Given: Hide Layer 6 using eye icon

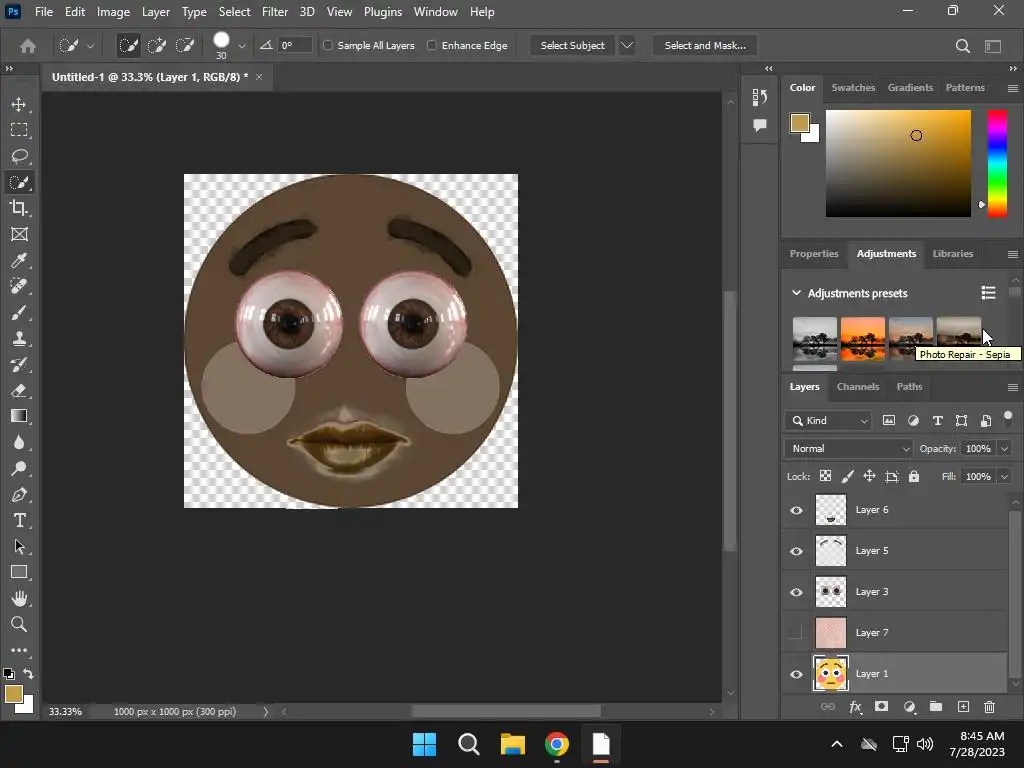Looking at the screenshot, I should (x=796, y=510).
